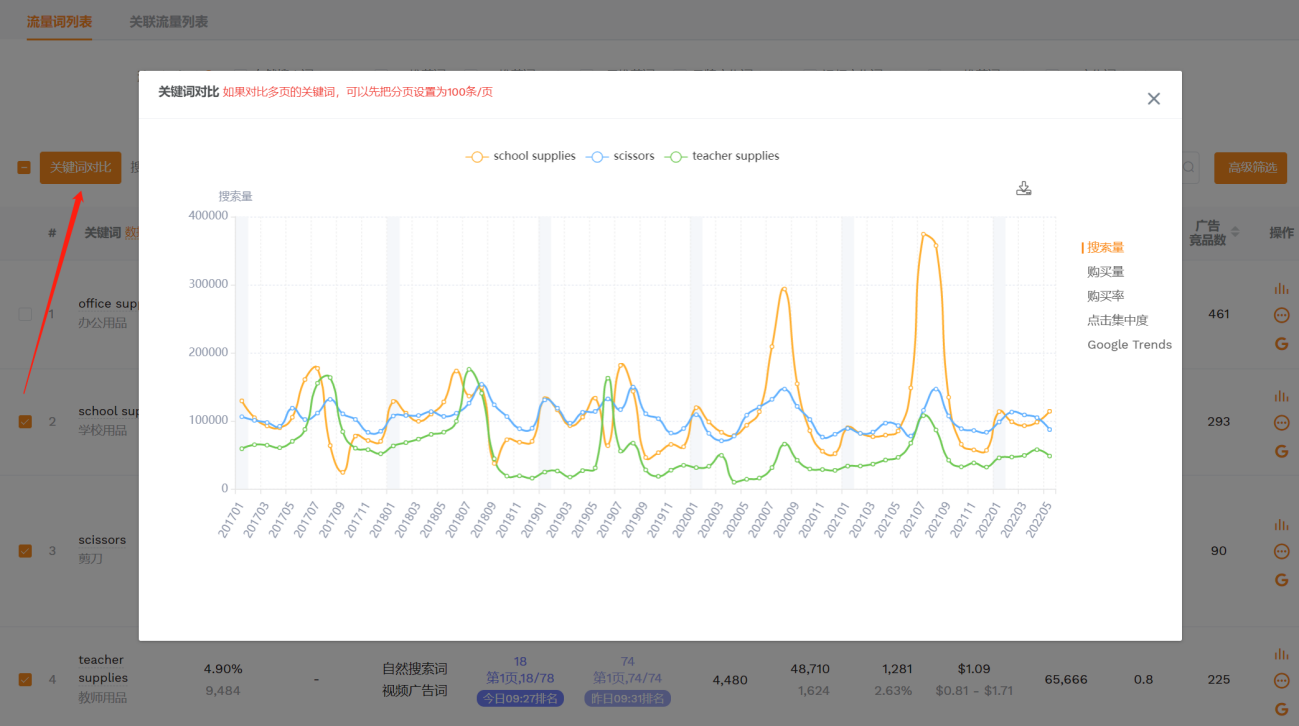This screenshot has height=726, width=1299.
Task: Check the office supplies row checkbox
Action: pyautogui.click(x=25, y=314)
